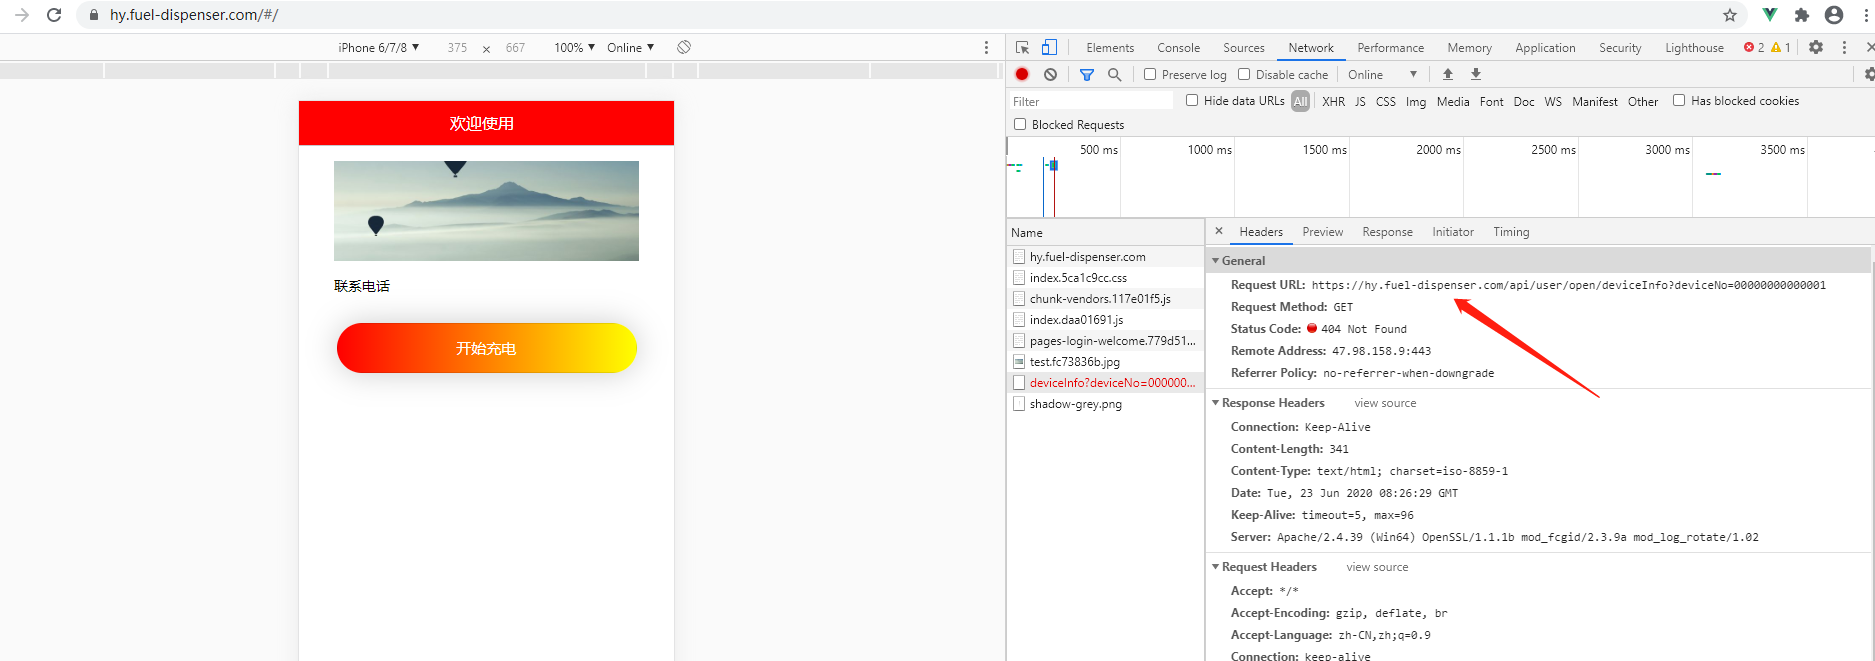1875x661 pixels.
Task: Open device toolbar Online throttling dropdown
Action: [630, 47]
